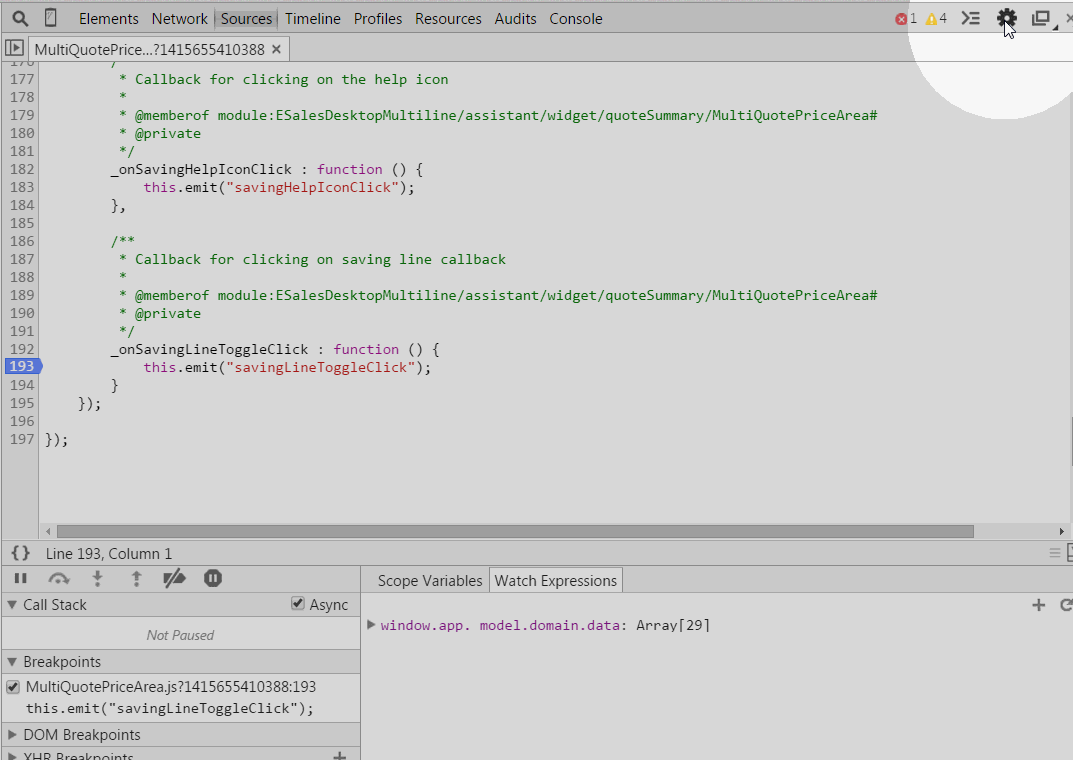Switch to Scope Variables tab
Image resolution: width=1073 pixels, height=760 pixels.
coord(430,581)
